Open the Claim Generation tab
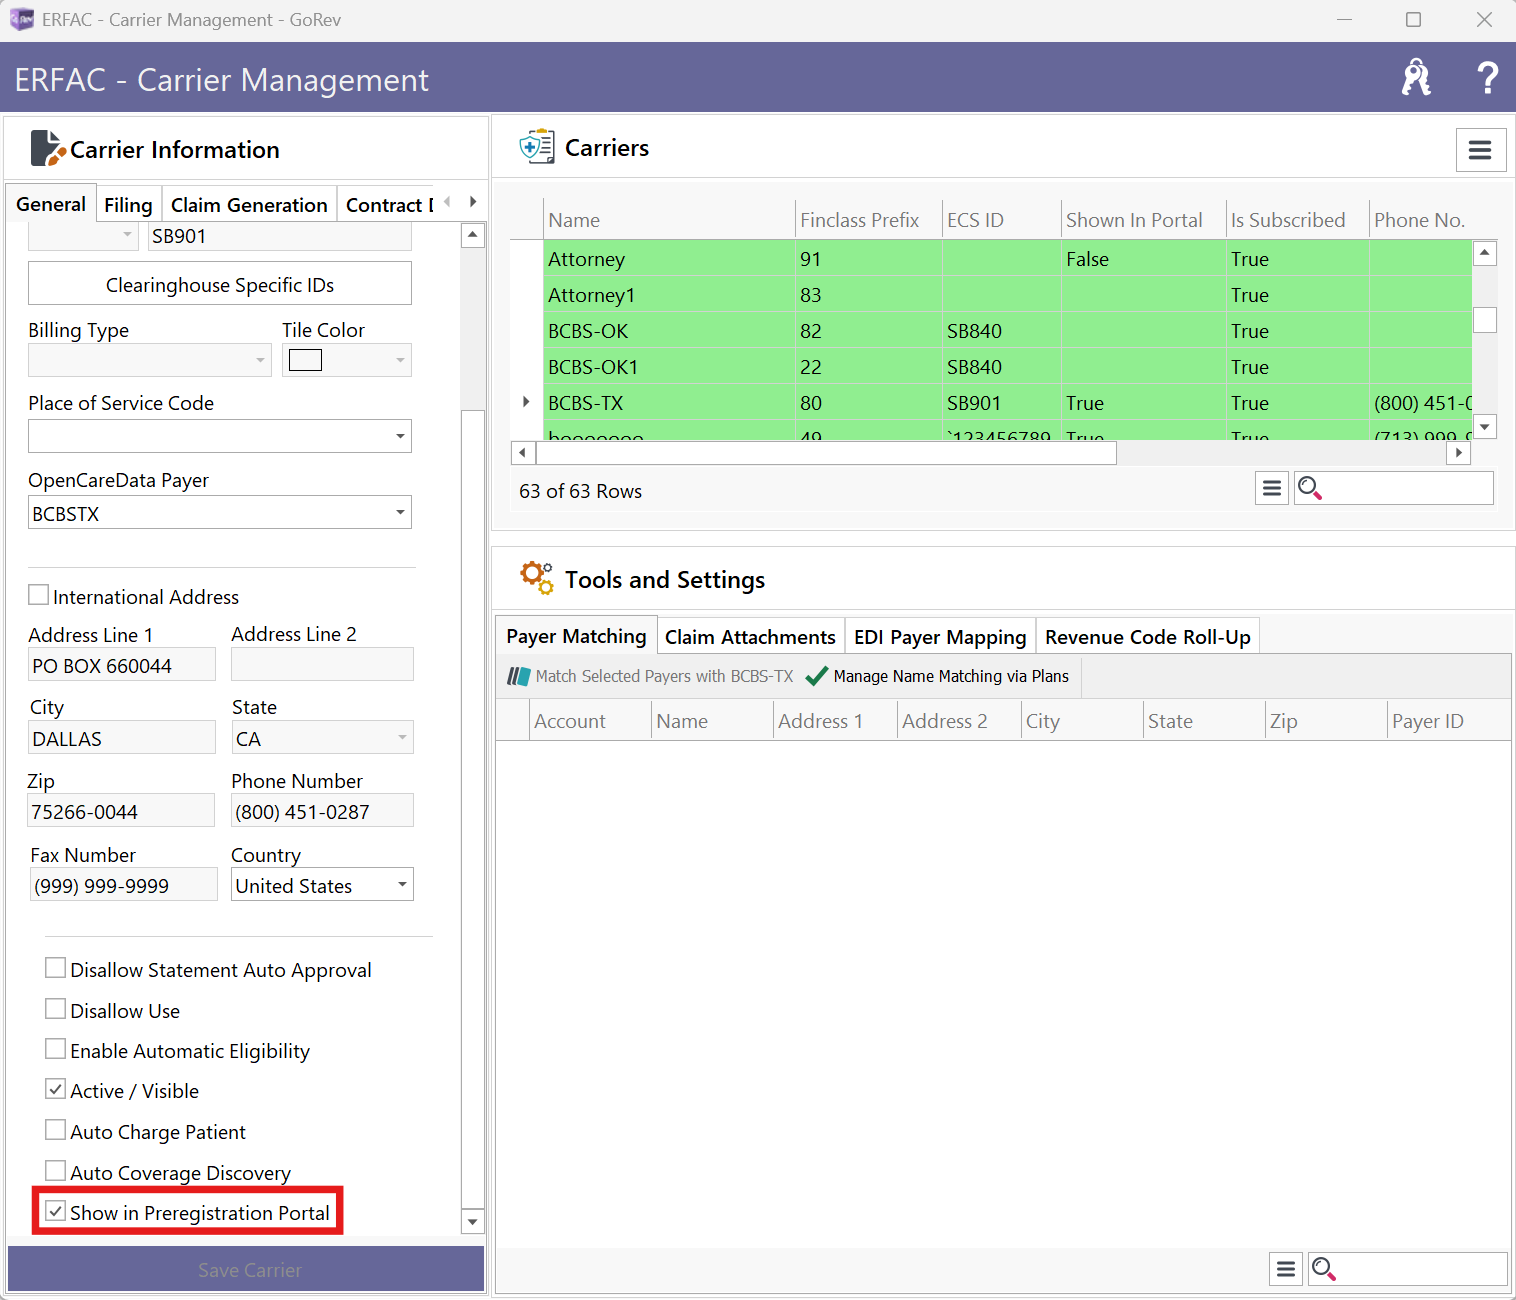 pos(249,205)
